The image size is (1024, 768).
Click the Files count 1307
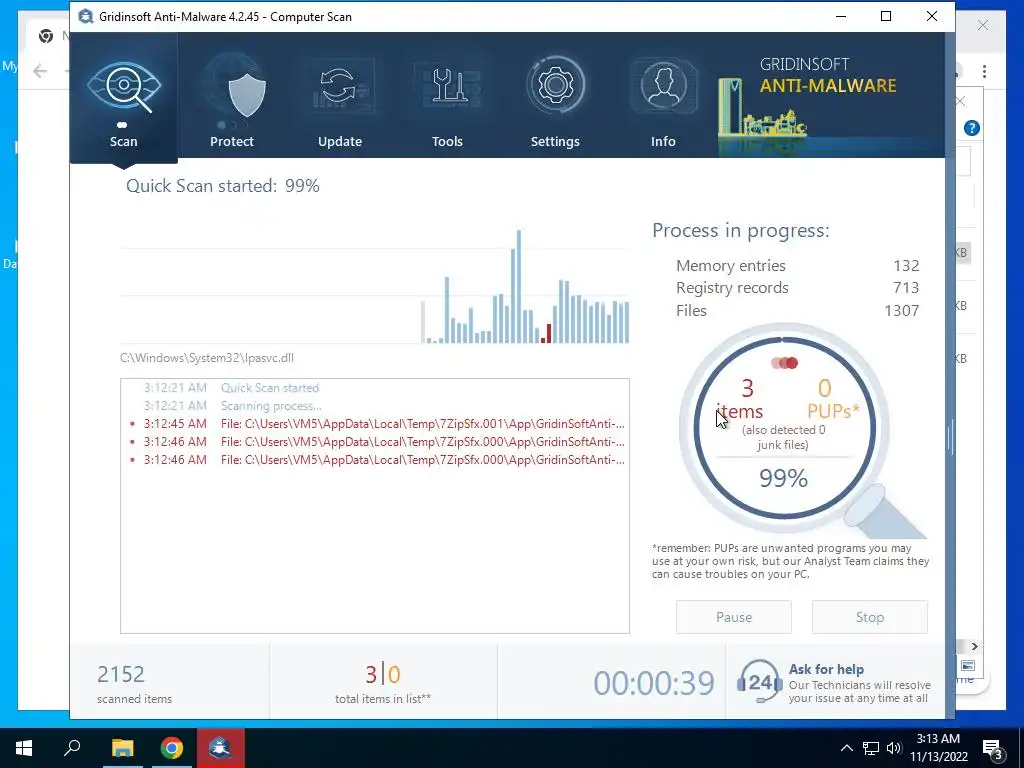click(902, 310)
